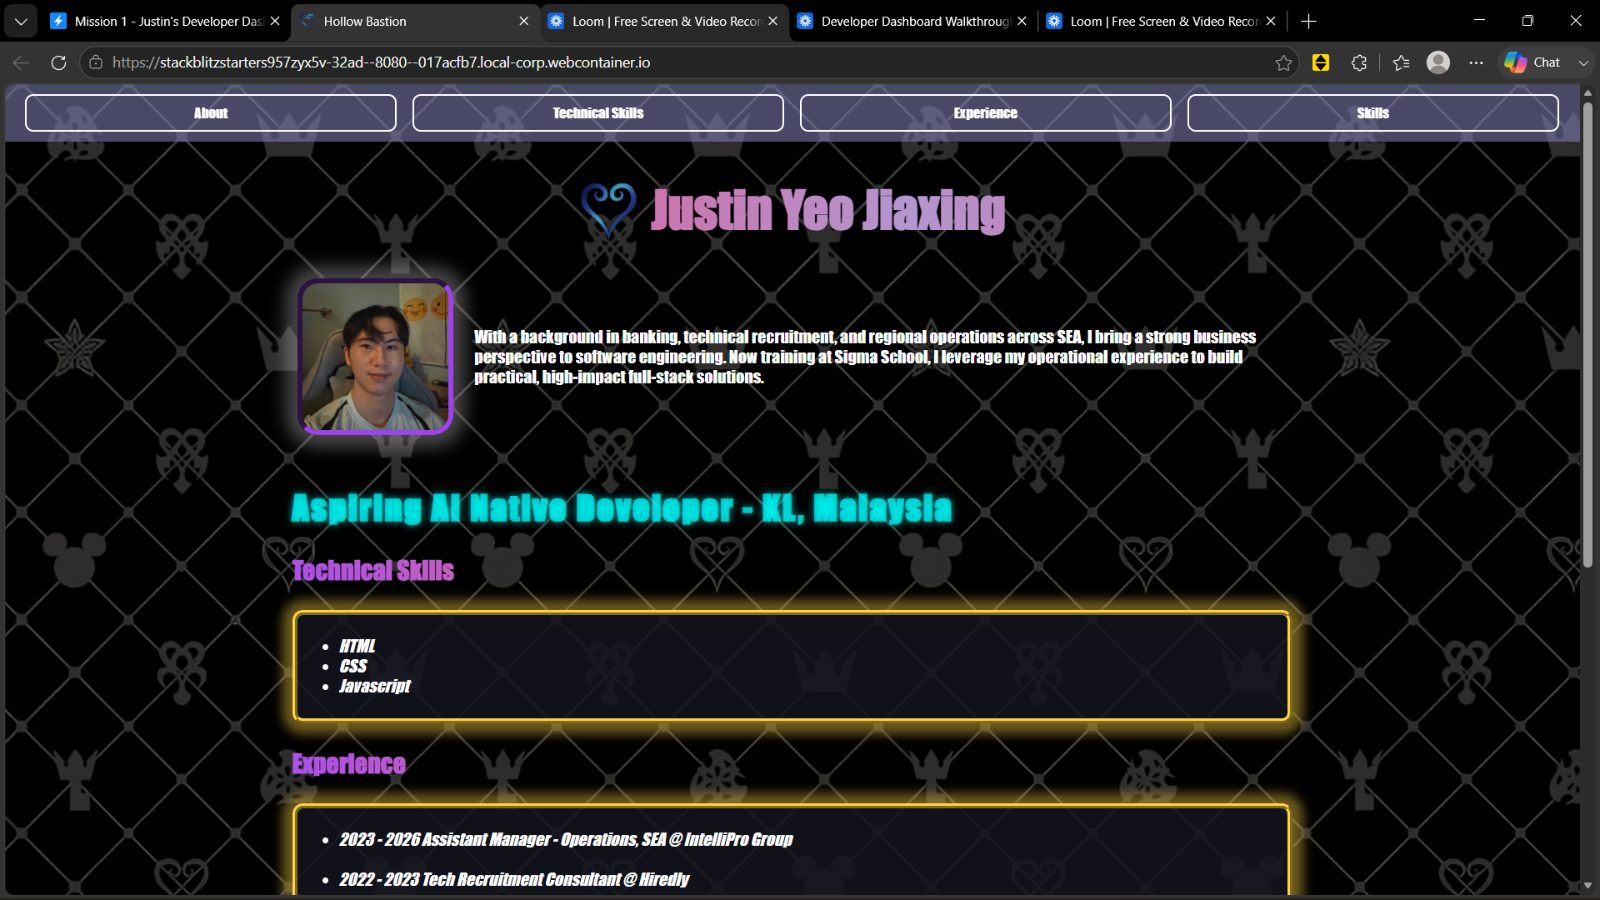
Task: Minimize the browser window
Action: tap(1480, 20)
